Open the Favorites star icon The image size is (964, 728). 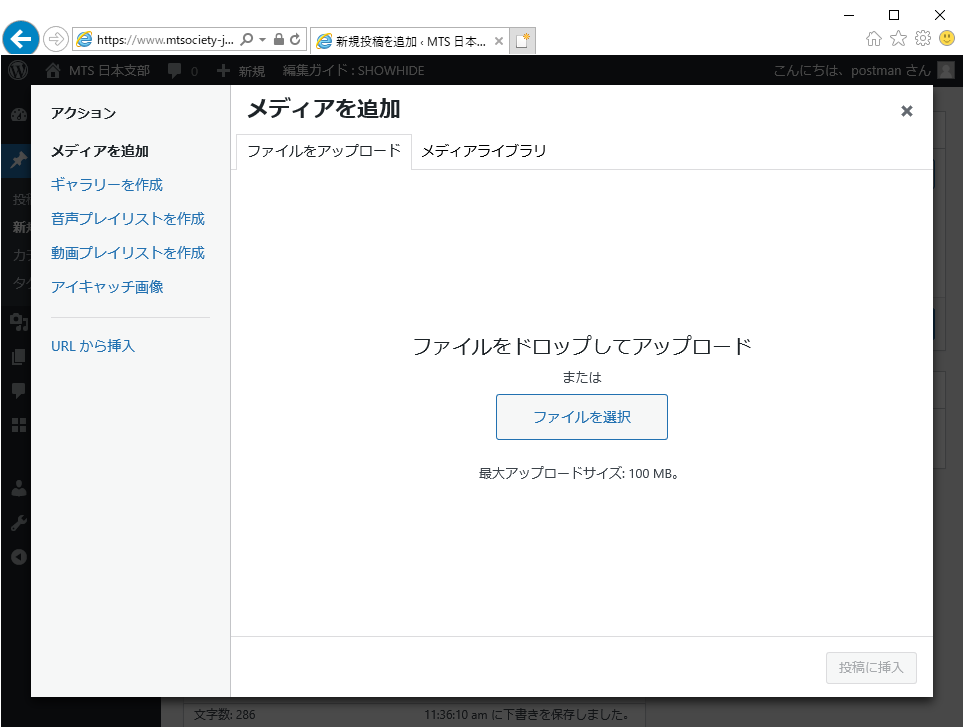(x=898, y=39)
